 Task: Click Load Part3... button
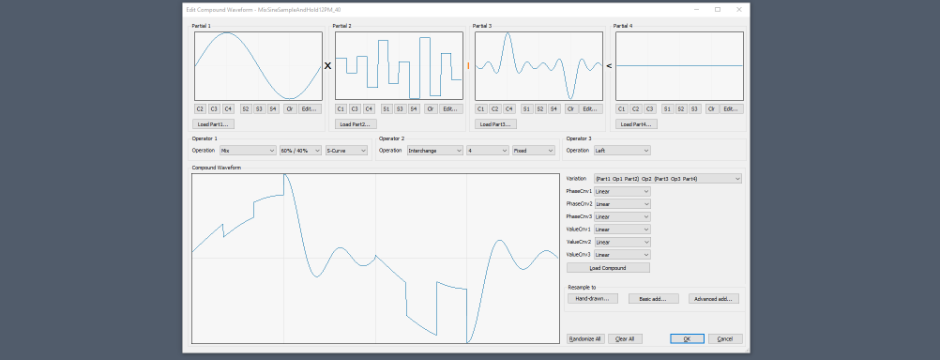pyautogui.click(x=495, y=124)
